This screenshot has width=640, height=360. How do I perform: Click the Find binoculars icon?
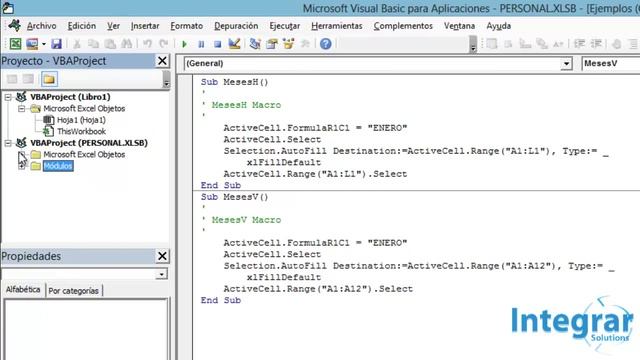(127, 44)
